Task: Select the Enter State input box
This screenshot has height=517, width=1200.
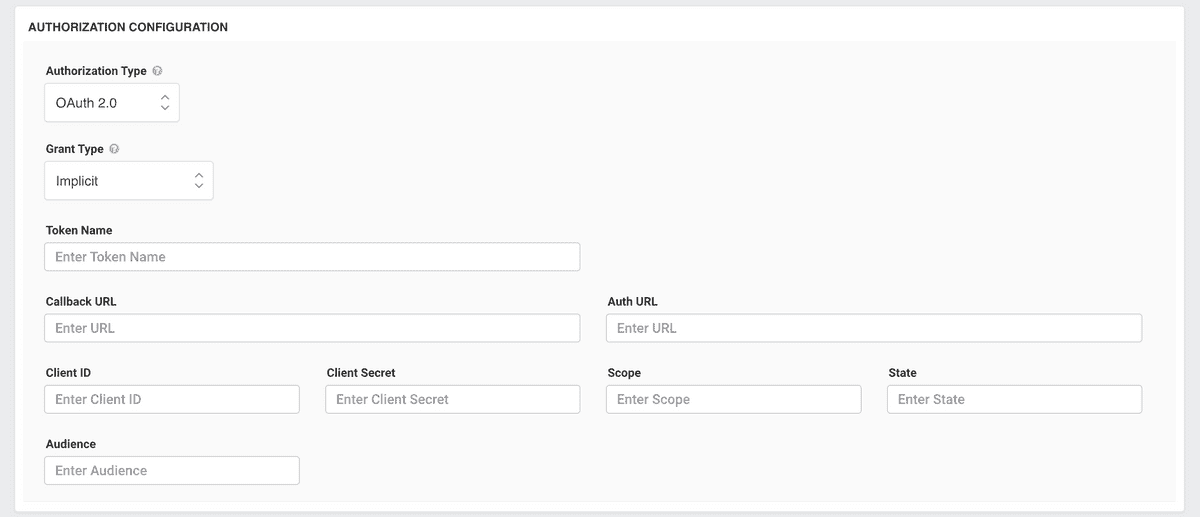Action: tap(1014, 399)
